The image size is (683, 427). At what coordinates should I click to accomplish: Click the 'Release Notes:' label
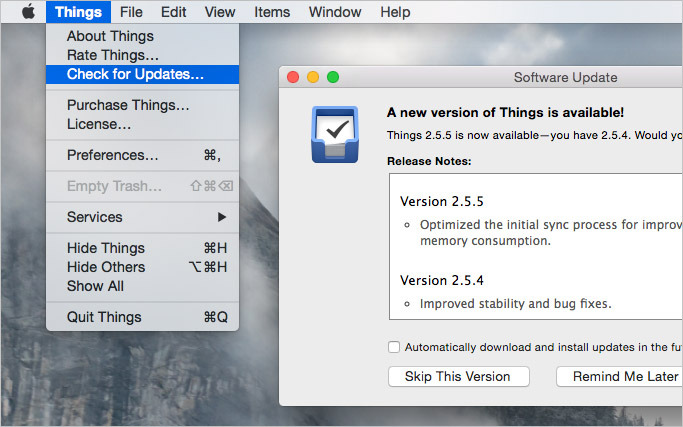tap(429, 161)
